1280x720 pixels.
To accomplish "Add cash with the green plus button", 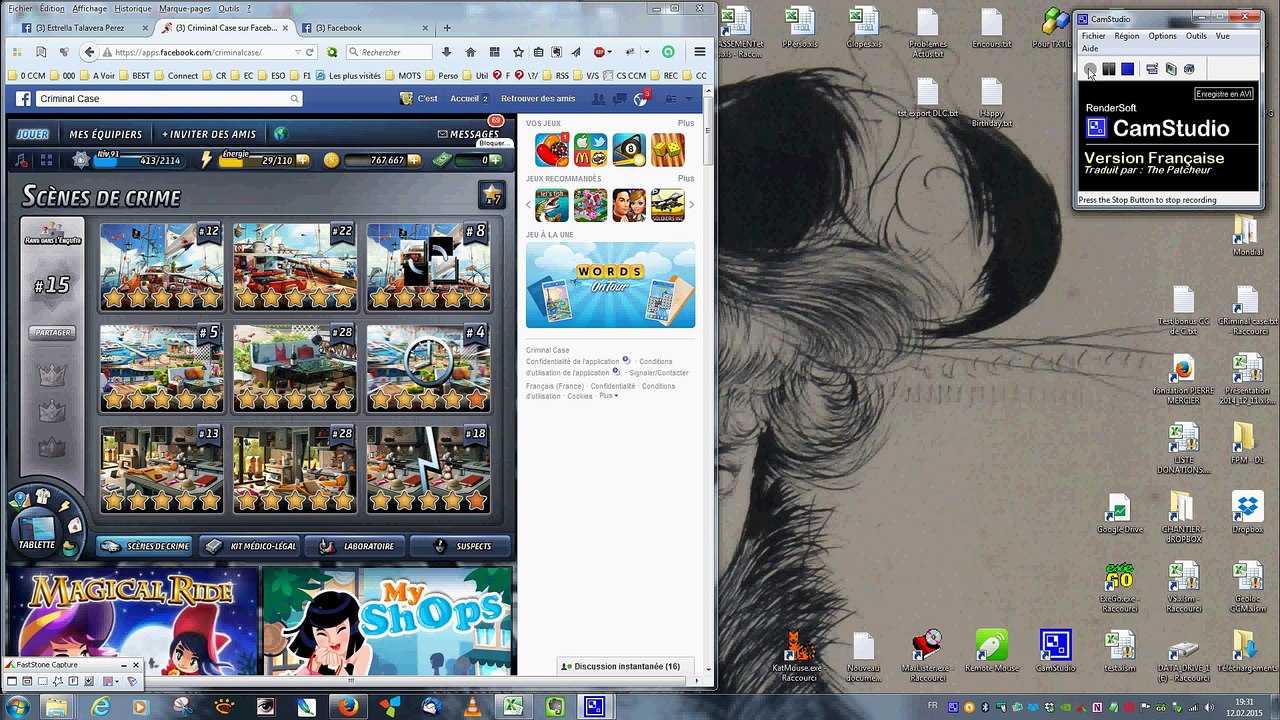I will (494, 160).
